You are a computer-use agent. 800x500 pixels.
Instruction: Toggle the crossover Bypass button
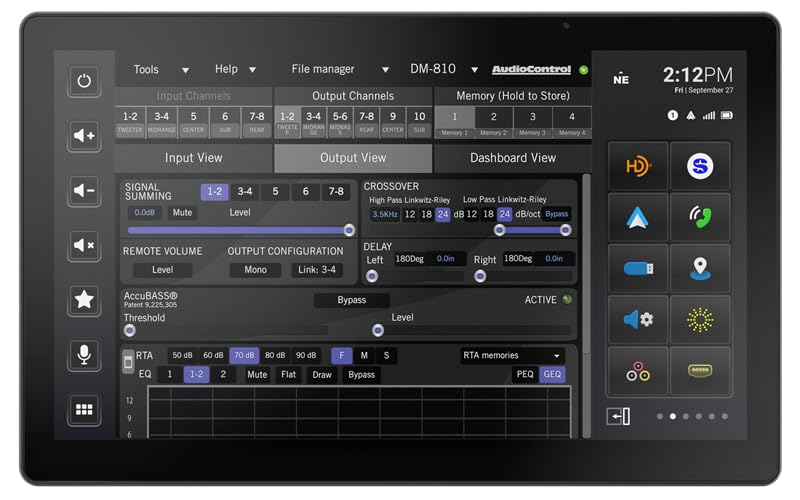556,214
